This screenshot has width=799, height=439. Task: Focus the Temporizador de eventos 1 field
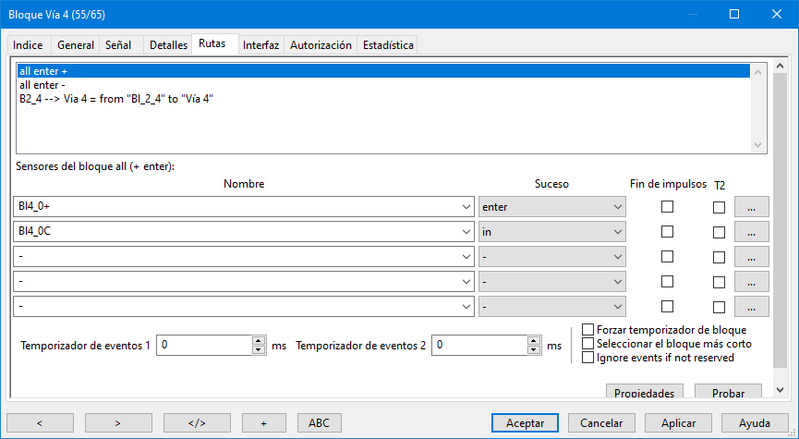[204, 345]
